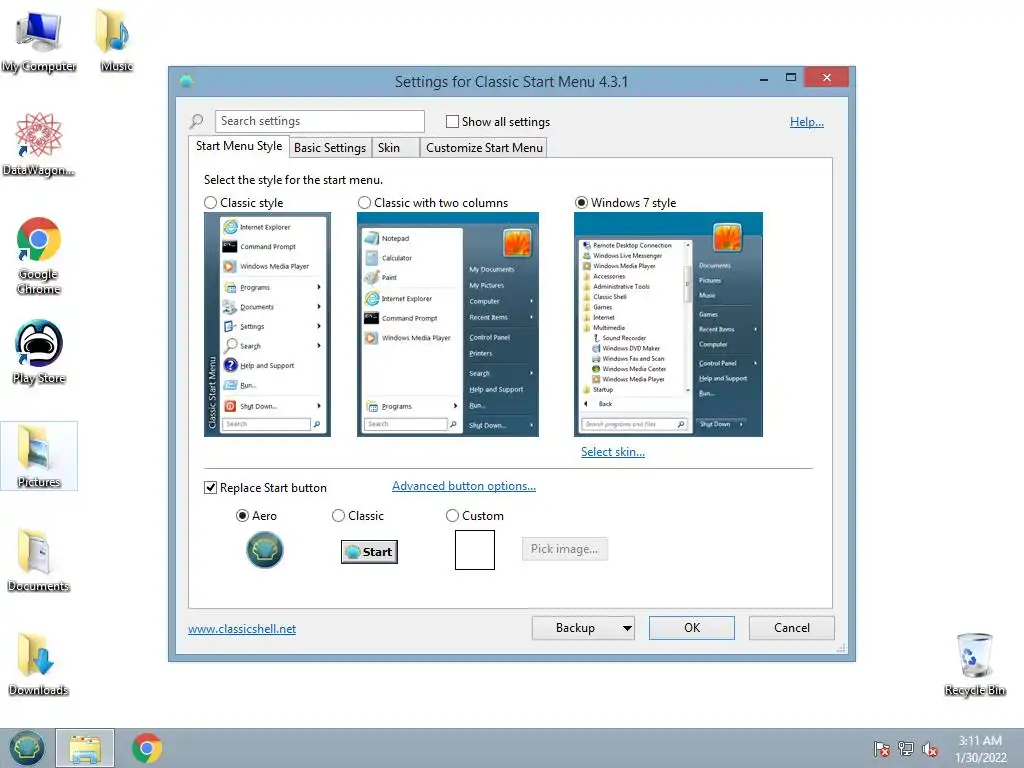
Task: Maximize the settings window
Action: [x=791, y=78]
